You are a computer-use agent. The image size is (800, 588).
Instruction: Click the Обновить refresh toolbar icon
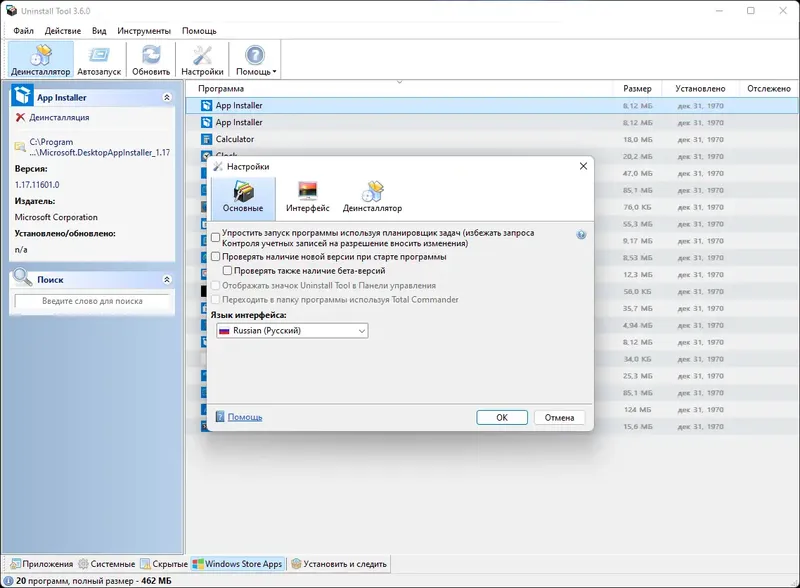(x=151, y=60)
